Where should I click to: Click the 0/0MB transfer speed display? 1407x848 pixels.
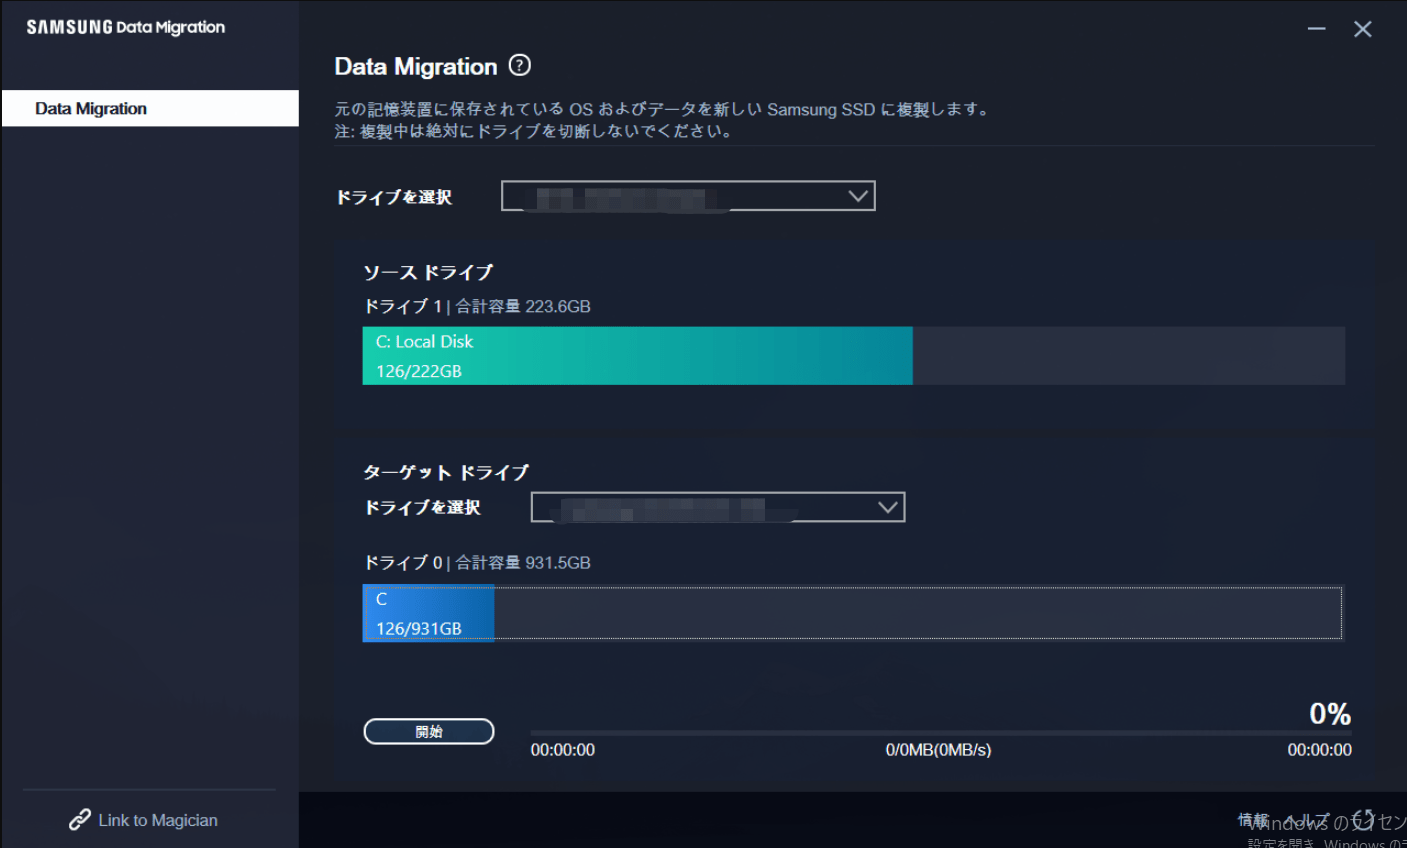(937, 749)
